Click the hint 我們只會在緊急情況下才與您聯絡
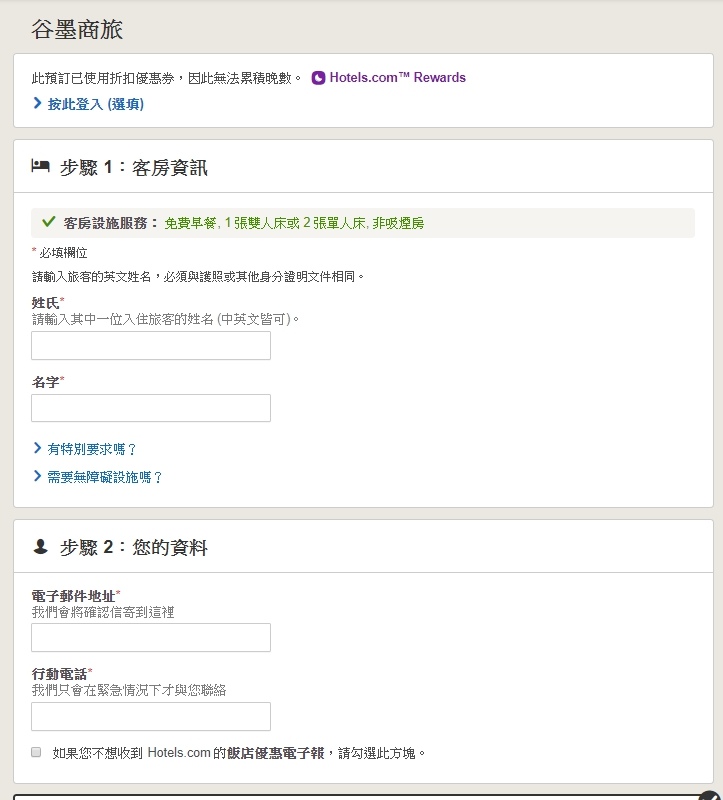723x800 pixels. click(x=129, y=690)
